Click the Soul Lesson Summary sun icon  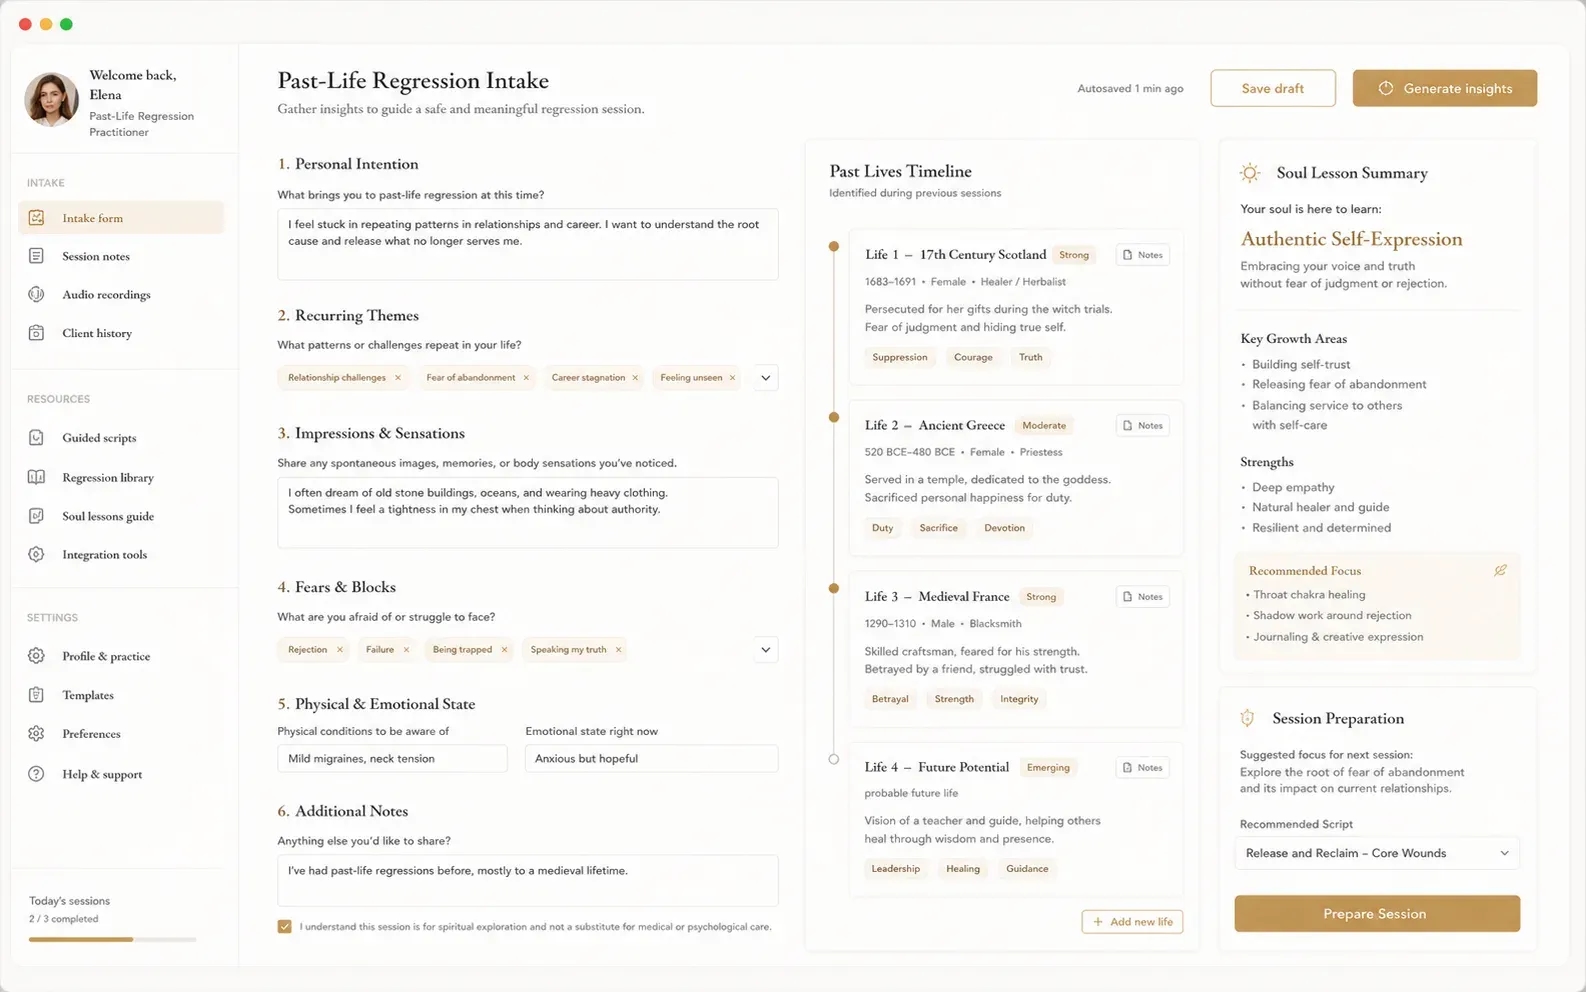(x=1250, y=173)
